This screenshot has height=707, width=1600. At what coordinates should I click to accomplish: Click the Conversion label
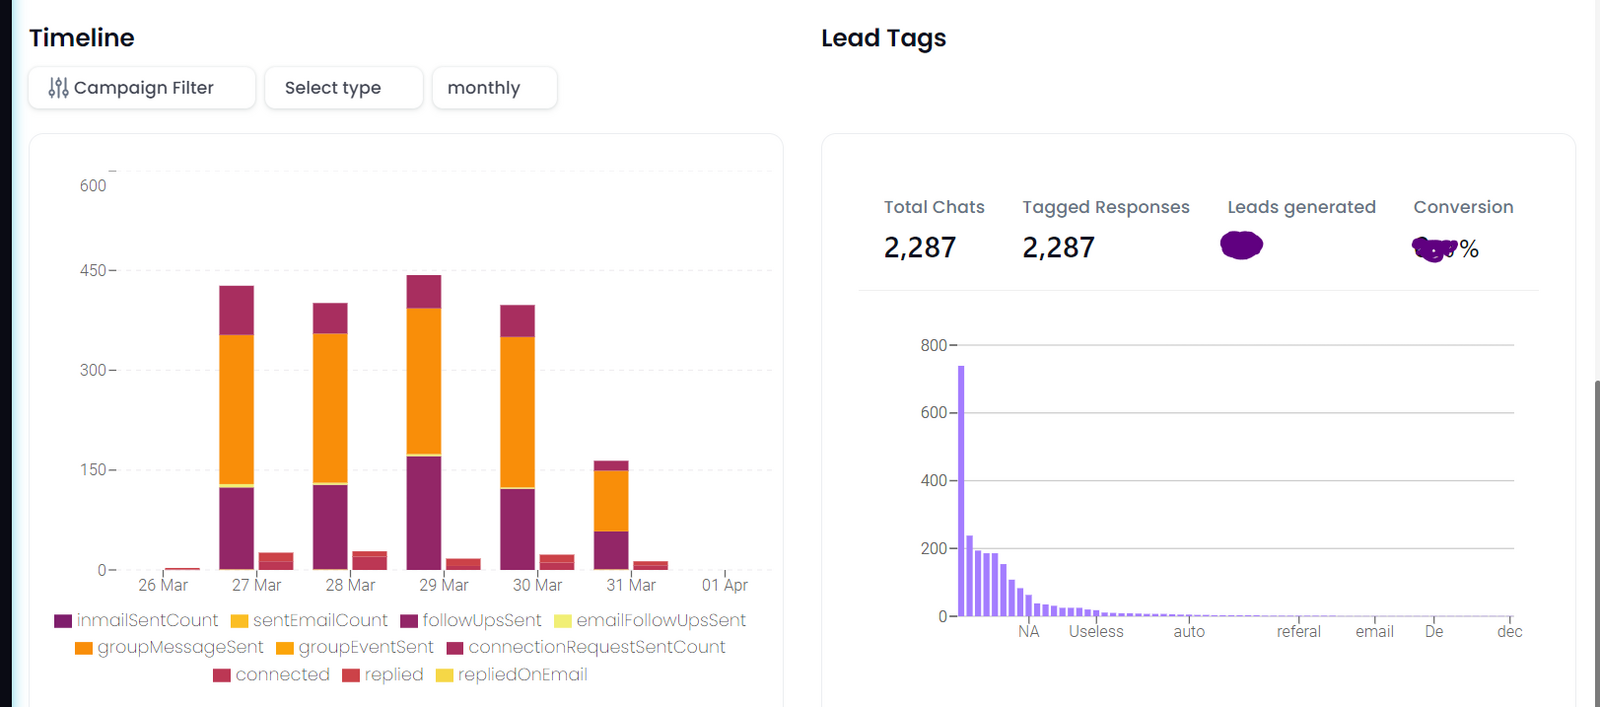(1463, 207)
